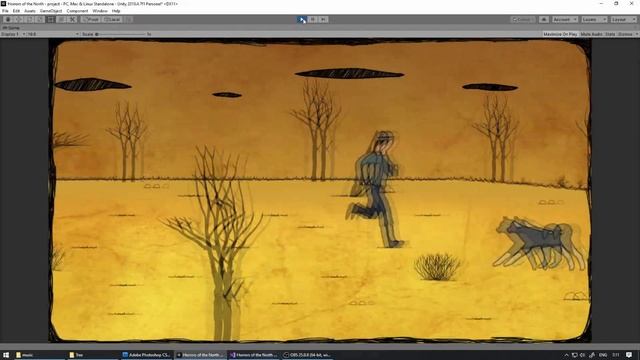Switch to Visual Studio in taskbar

click(x=253, y=355)
